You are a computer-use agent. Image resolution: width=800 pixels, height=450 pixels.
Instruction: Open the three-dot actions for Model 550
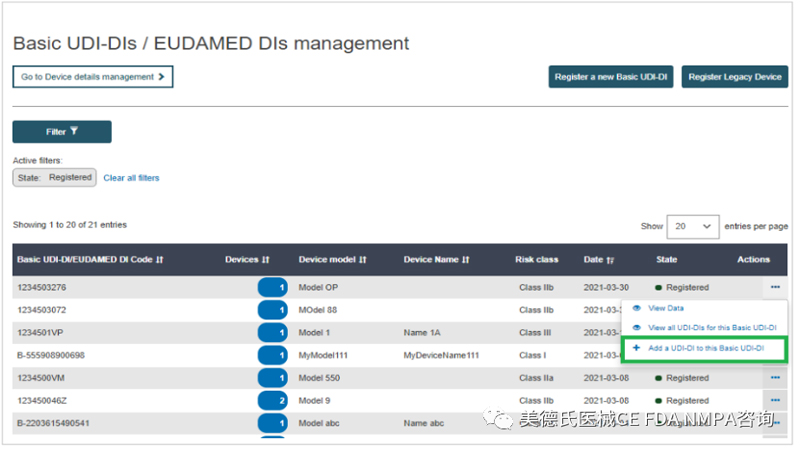775,378
